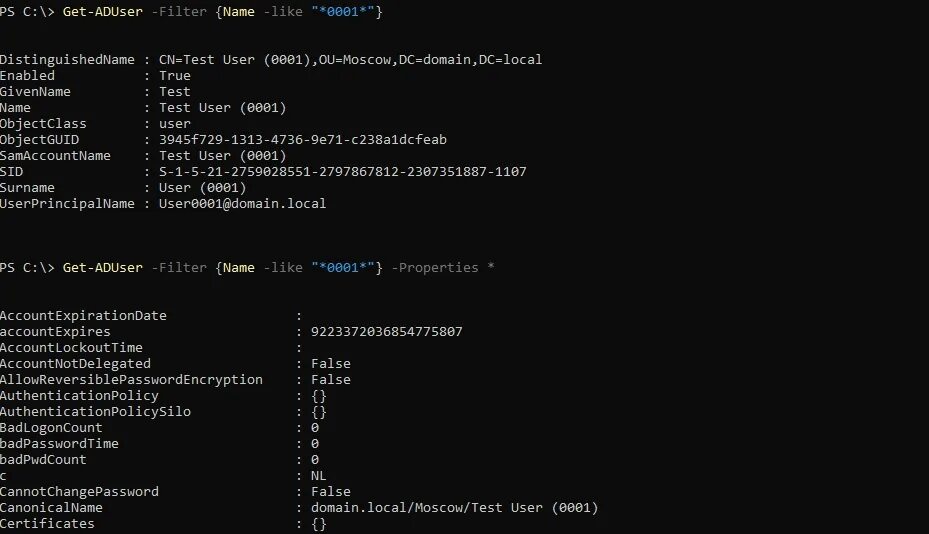This screenshot has width=929, height=534.
Task: Click the accountExpires value 9223372036854775807
Action: (387, 331)
